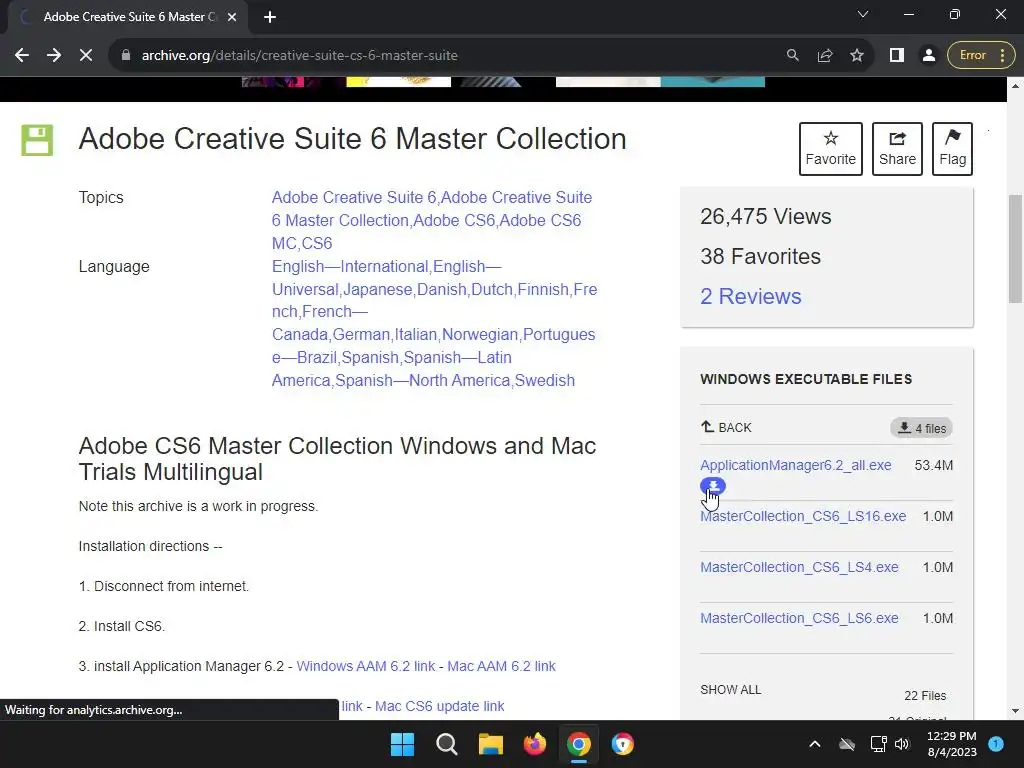This screenshot has width=1024, height=768.
Task: Open the shield app in the taskbar
Action: click(622, 744)
